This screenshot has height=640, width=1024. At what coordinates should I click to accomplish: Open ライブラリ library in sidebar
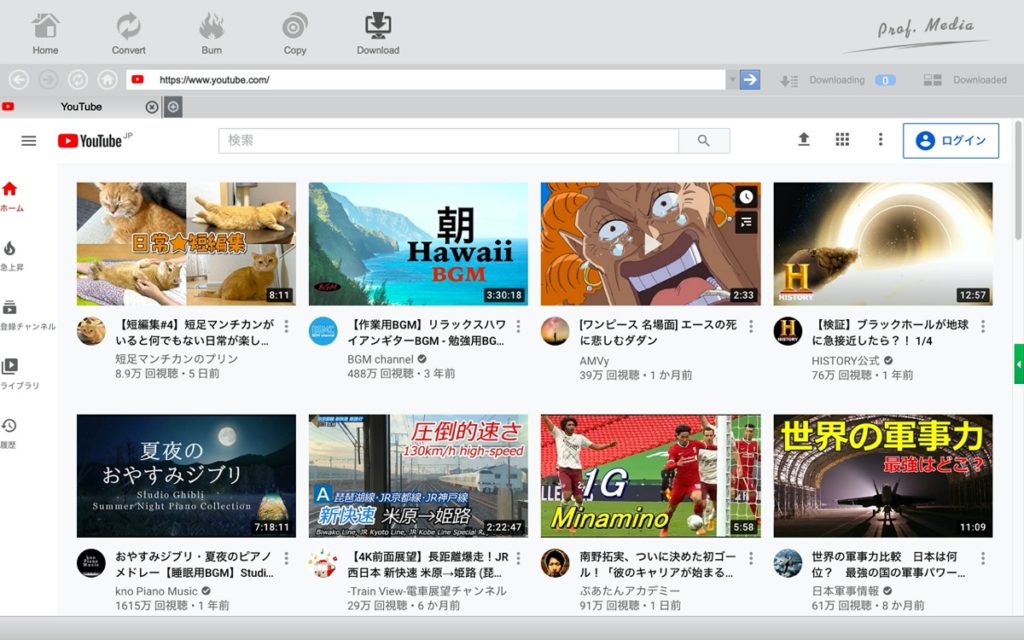[19, 374]
